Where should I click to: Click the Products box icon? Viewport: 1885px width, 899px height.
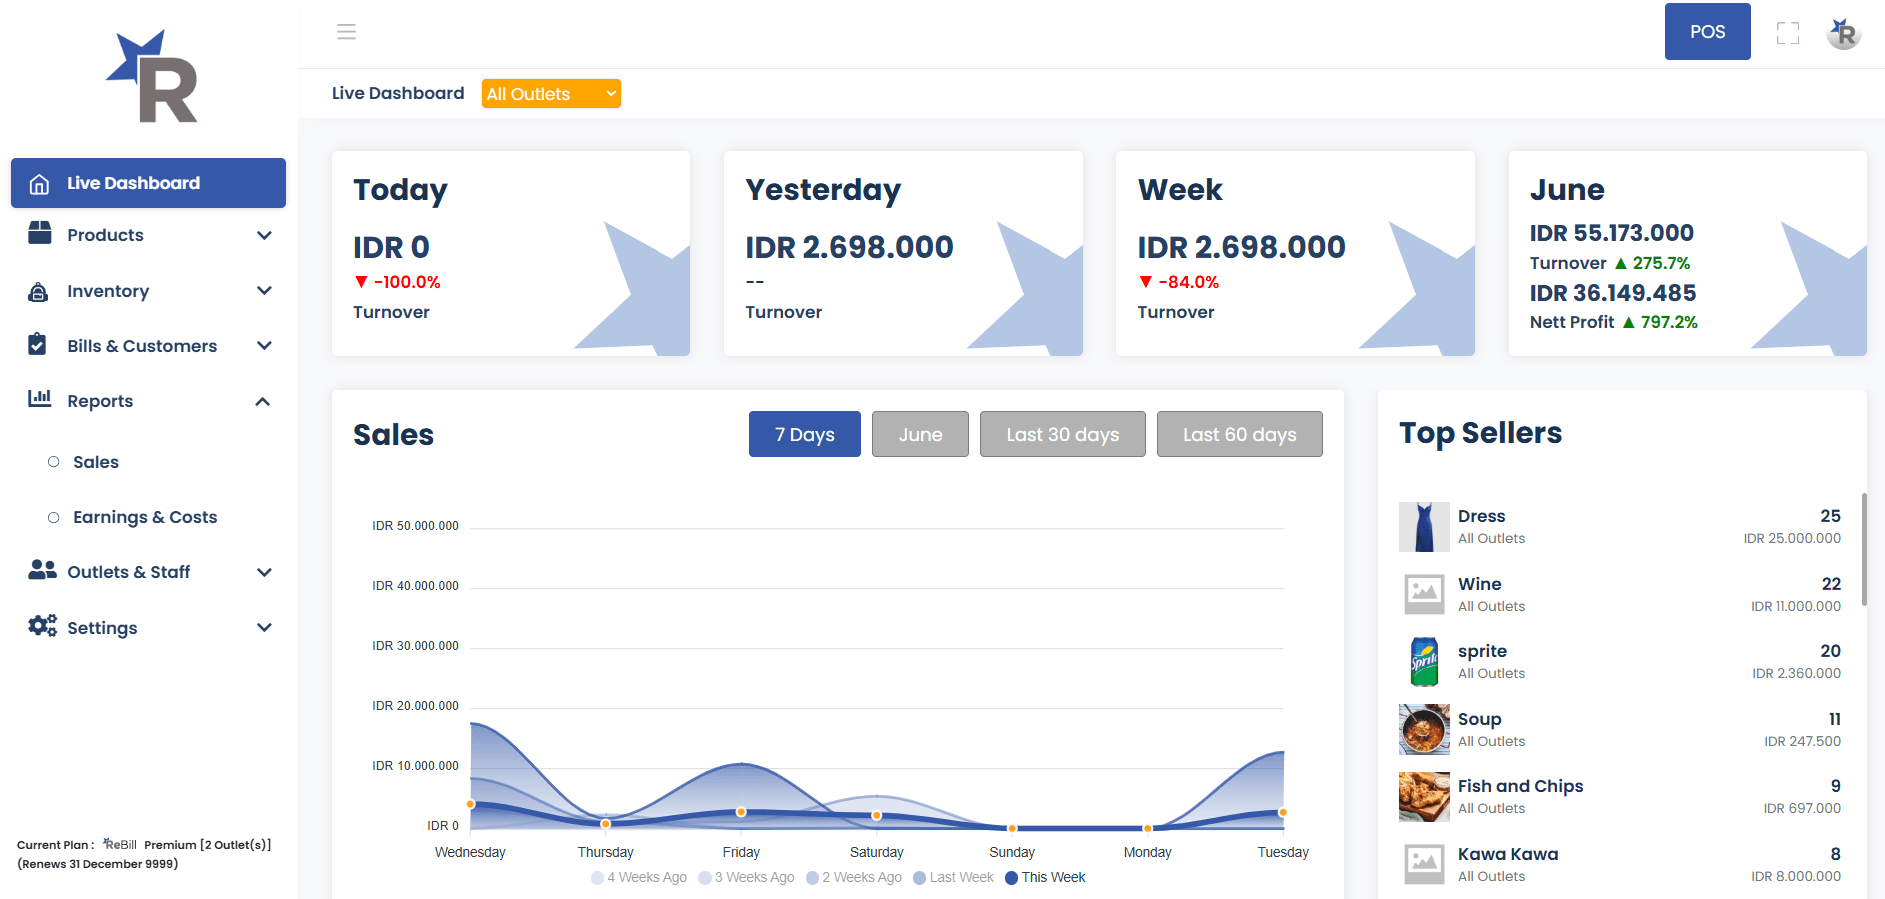pyautogui.click(x=40, y=234)
